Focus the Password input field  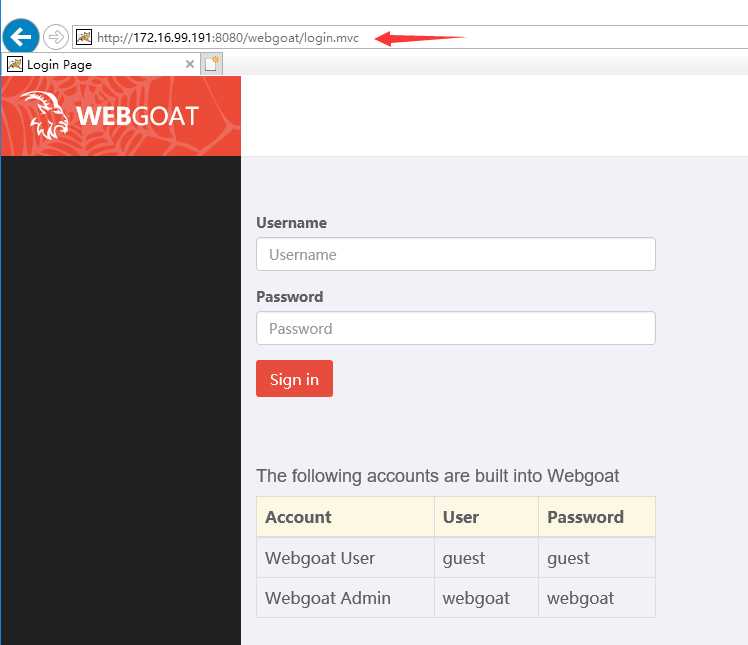456,328
